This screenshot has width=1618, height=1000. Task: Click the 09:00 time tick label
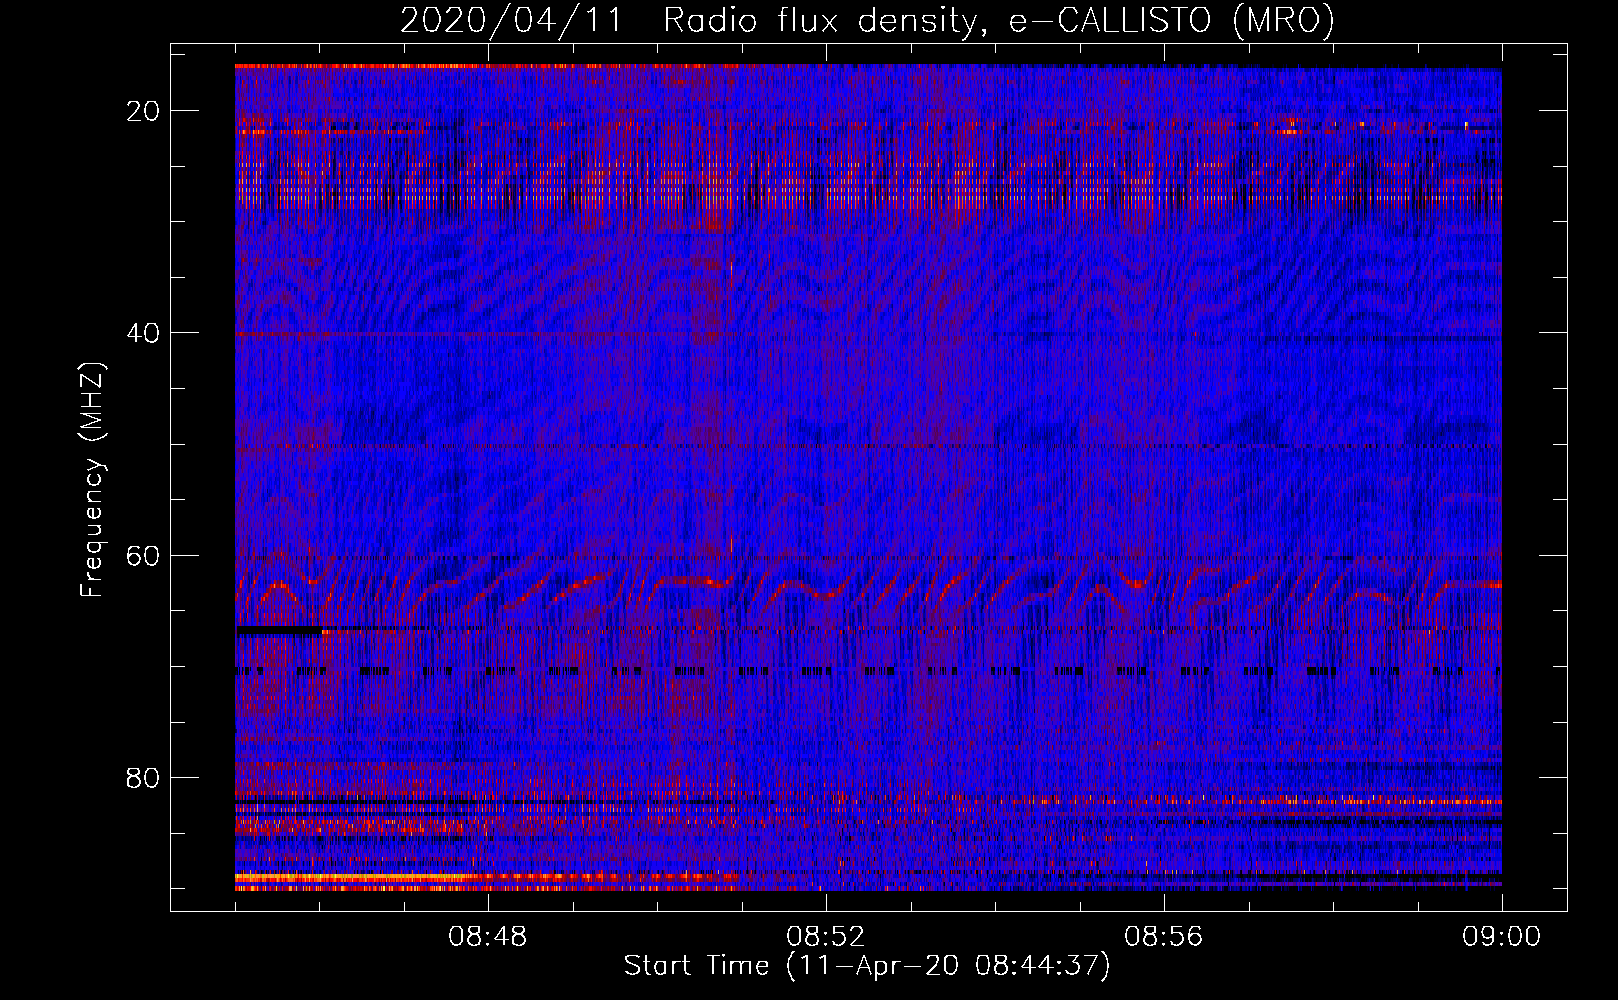click(x=1501, y=937)
